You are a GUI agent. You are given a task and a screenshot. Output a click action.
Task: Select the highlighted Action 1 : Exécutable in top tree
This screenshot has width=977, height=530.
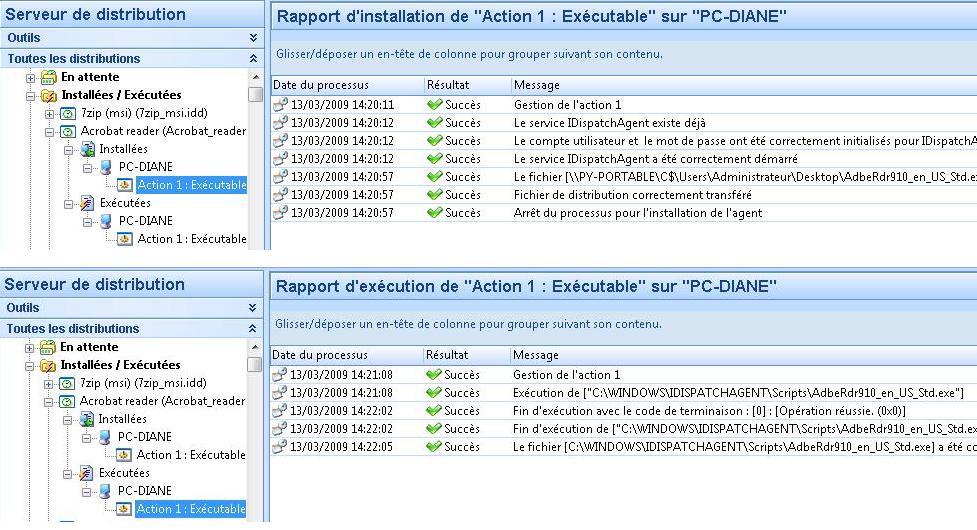point(192,185)
